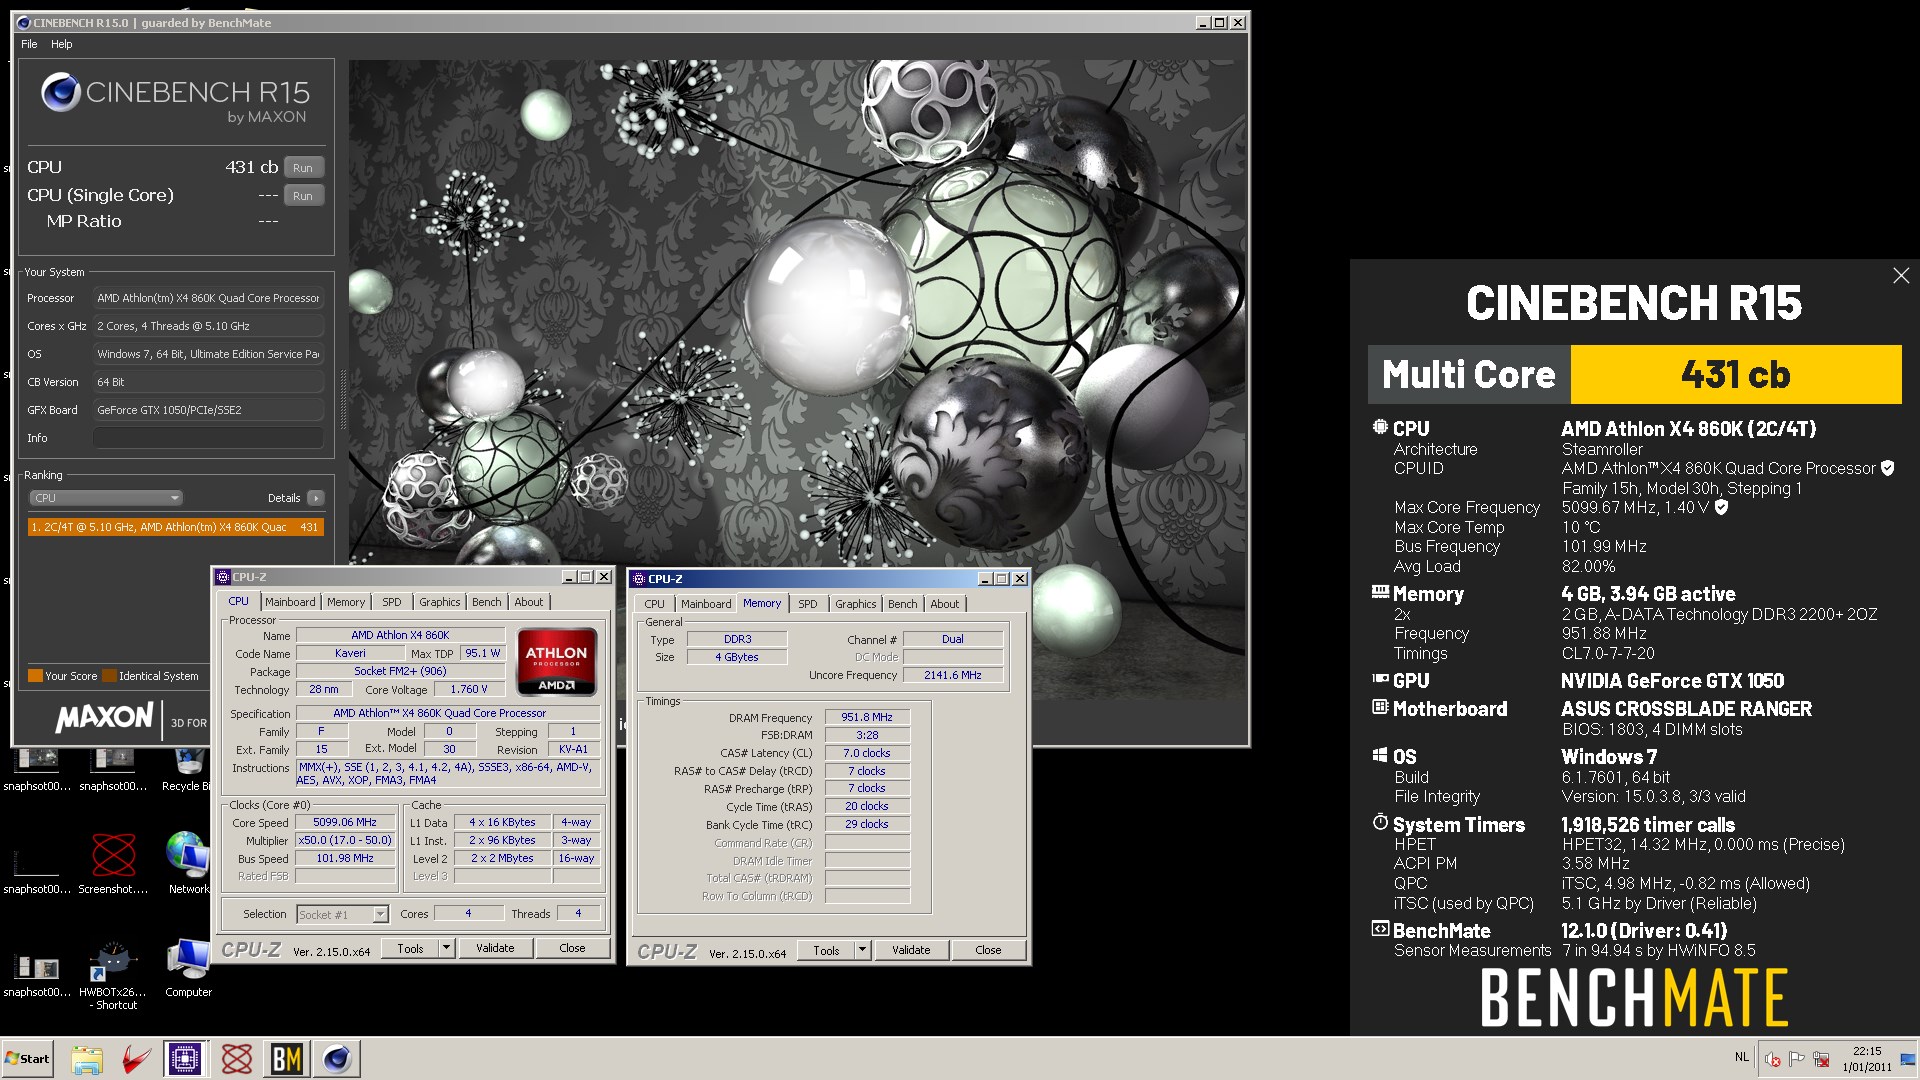Click the taskbar clock showing 22:15

[1867, 1059]
